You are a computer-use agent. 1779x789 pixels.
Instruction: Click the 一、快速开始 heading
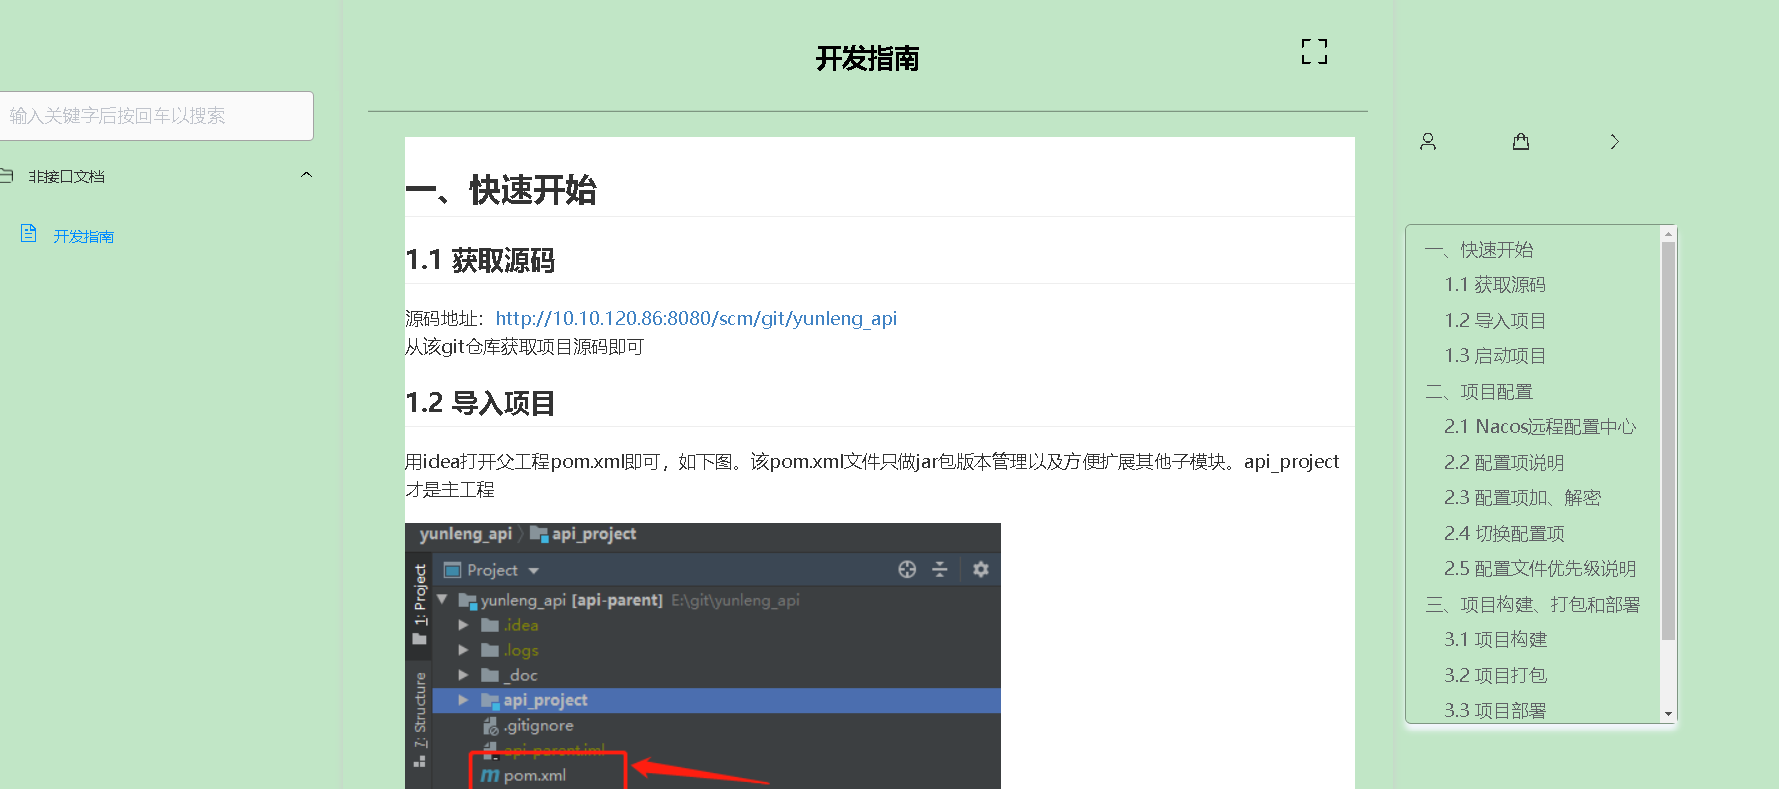coord(501,190)
